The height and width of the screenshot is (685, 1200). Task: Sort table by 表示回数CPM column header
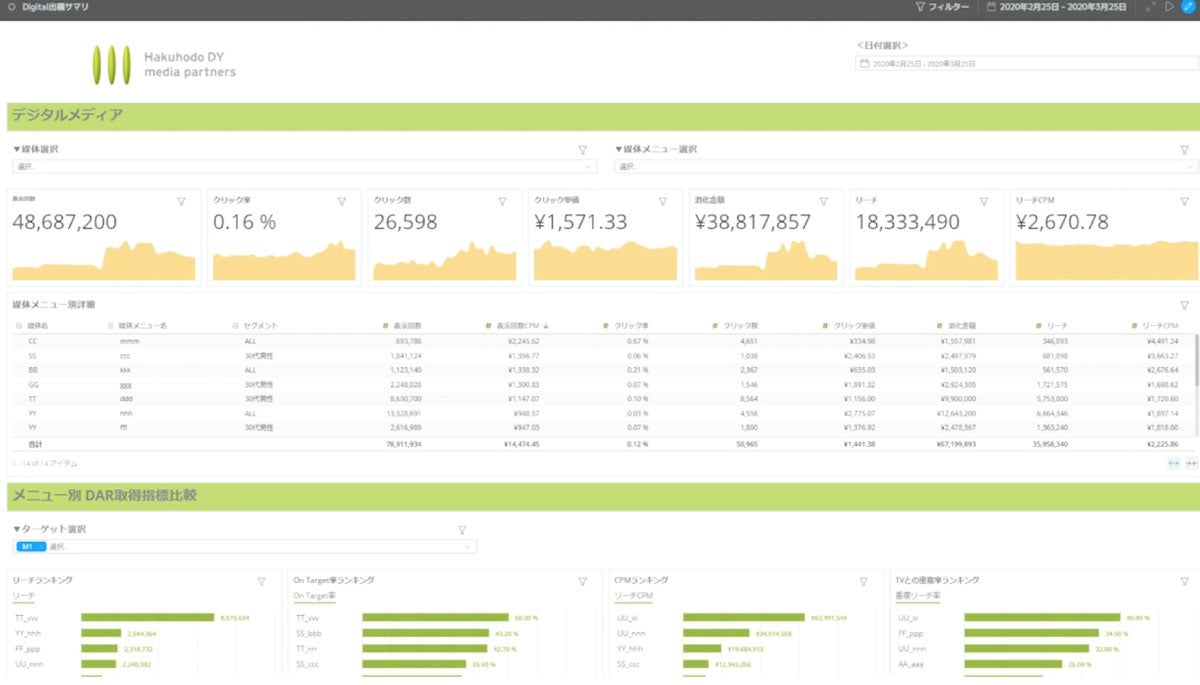(x=515, y=326)
